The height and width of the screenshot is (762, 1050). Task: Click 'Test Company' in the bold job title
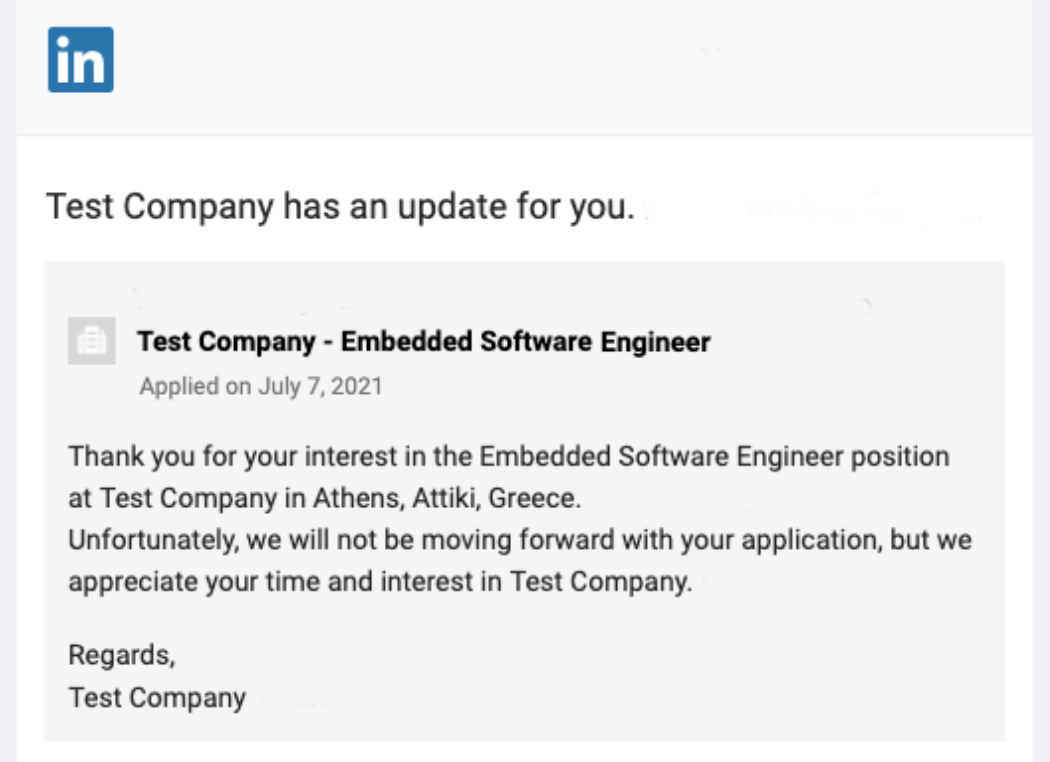(226, 341)
